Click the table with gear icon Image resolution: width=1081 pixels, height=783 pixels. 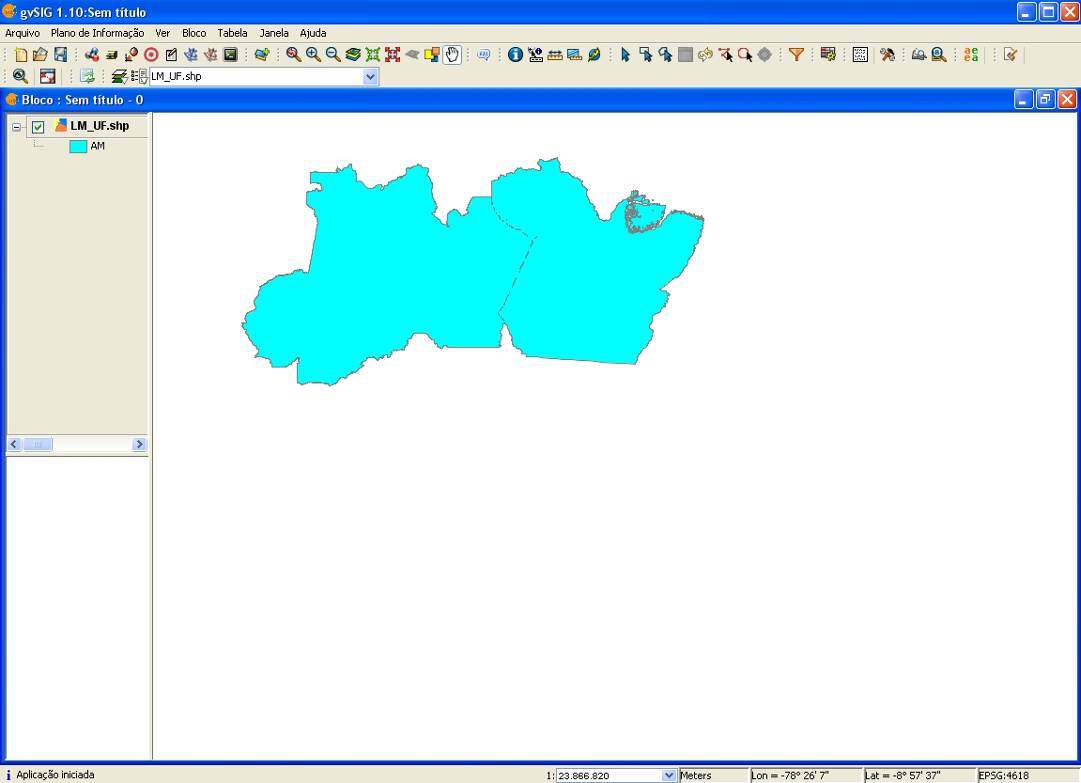coord(828,54)
